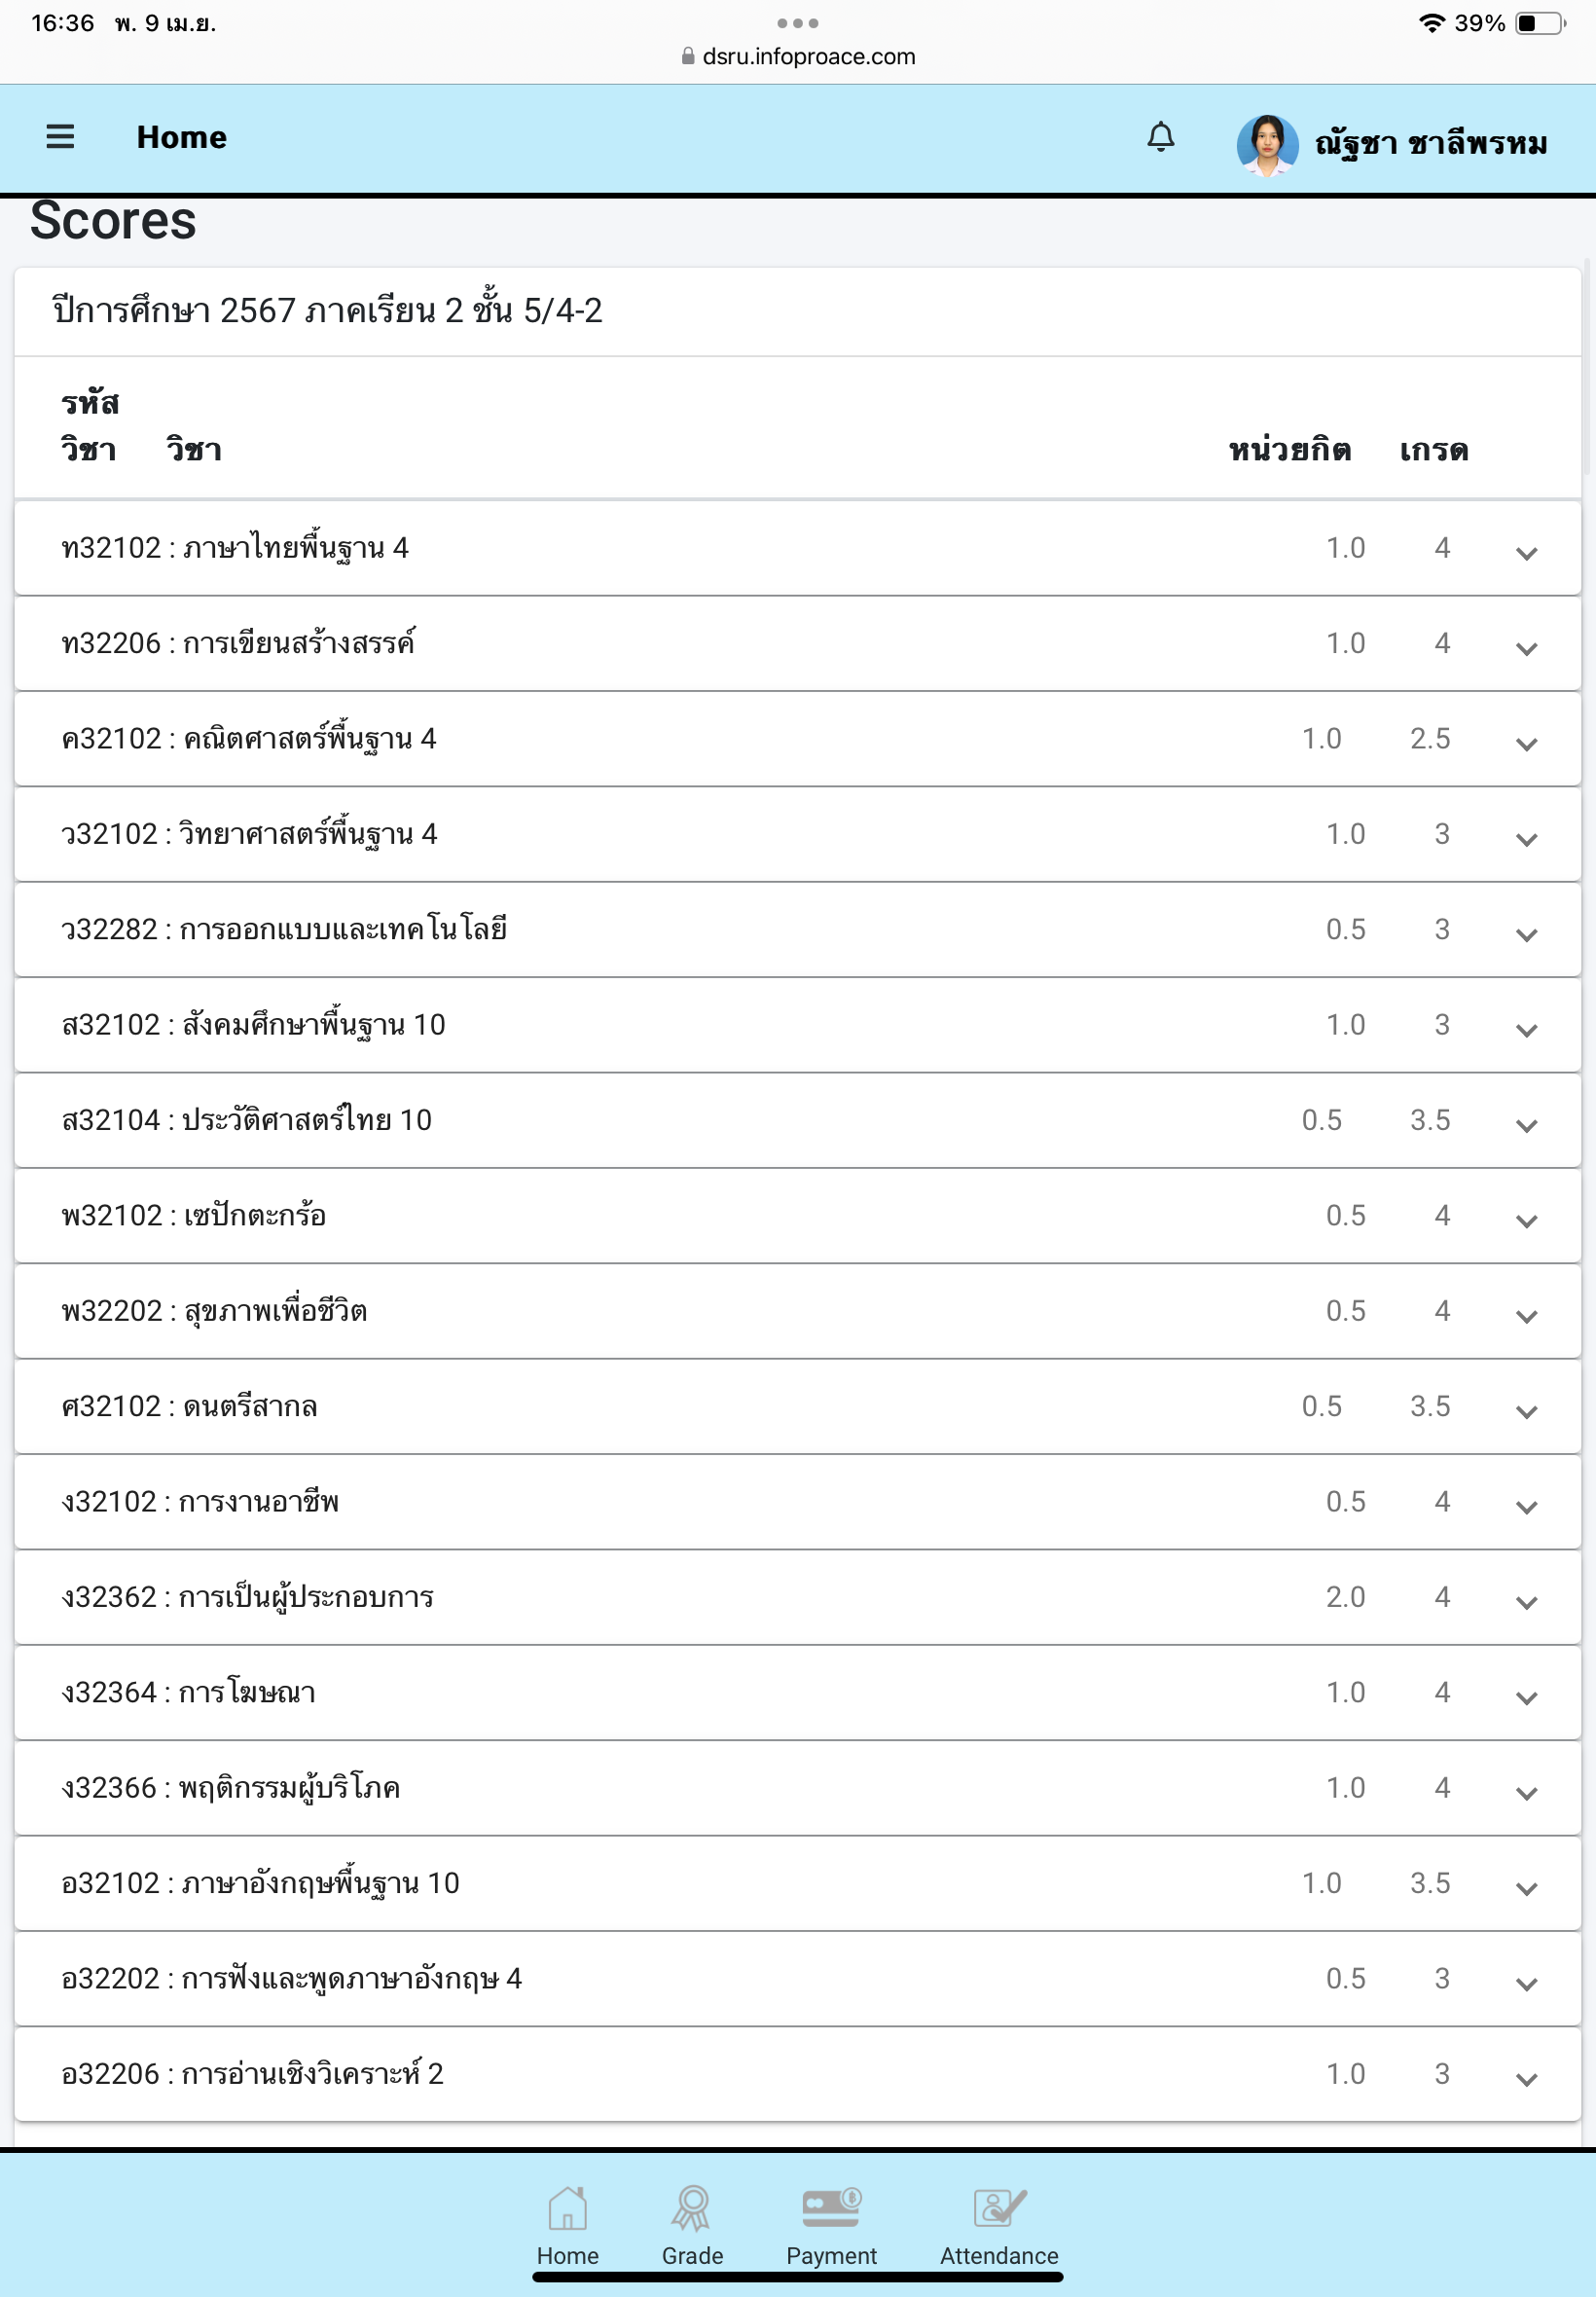Expand พ32102 เซปักตะกร้อ scores

click(x=1526, y=1221)
